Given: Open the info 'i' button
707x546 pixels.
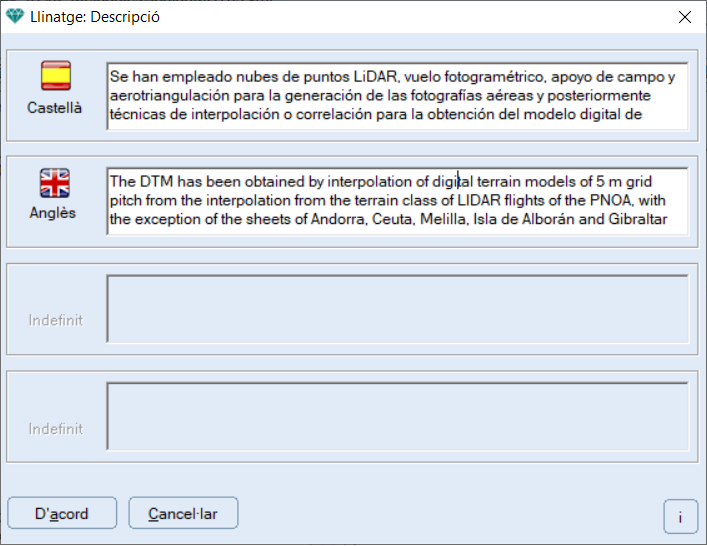Looking at the screenshot, I should point(680,517).
